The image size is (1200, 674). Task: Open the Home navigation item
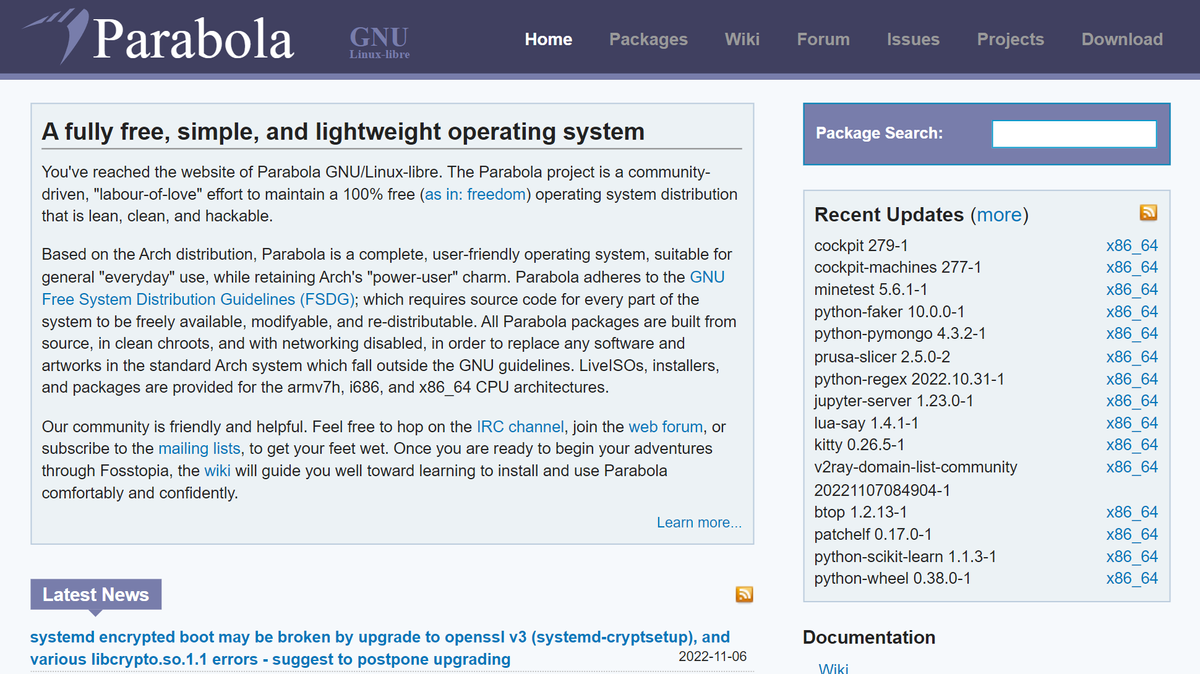548,39
